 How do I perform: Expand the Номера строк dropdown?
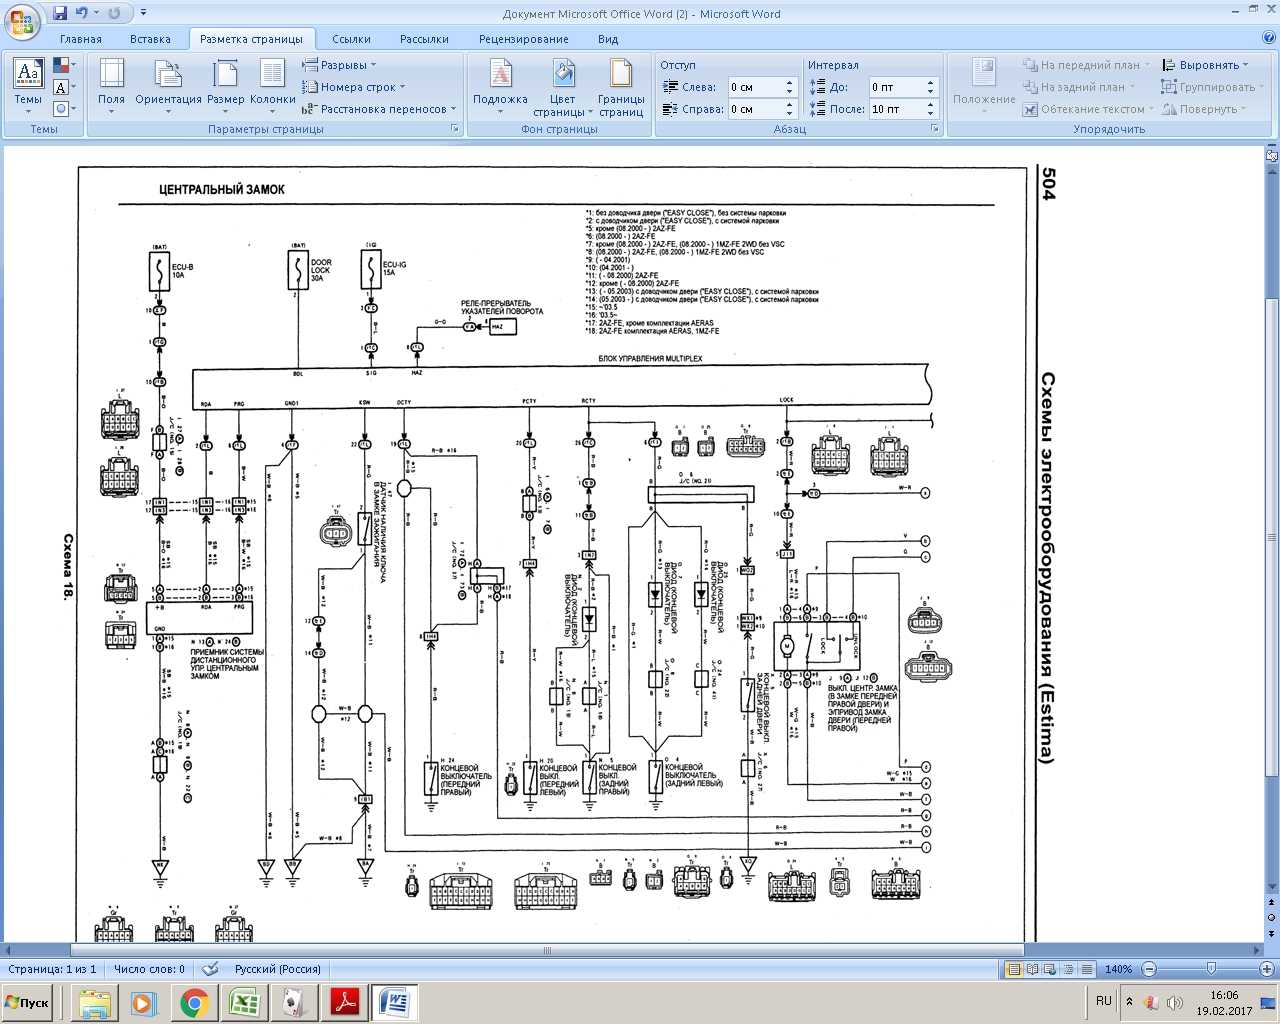pyautogui.click(x=353, y=87)
